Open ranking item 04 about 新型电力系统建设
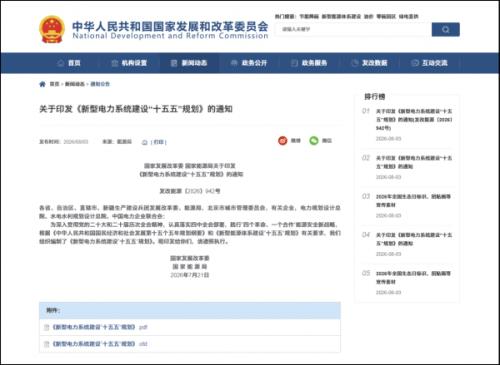The height and width of the screenshot is (365, 500). point(414,239)
